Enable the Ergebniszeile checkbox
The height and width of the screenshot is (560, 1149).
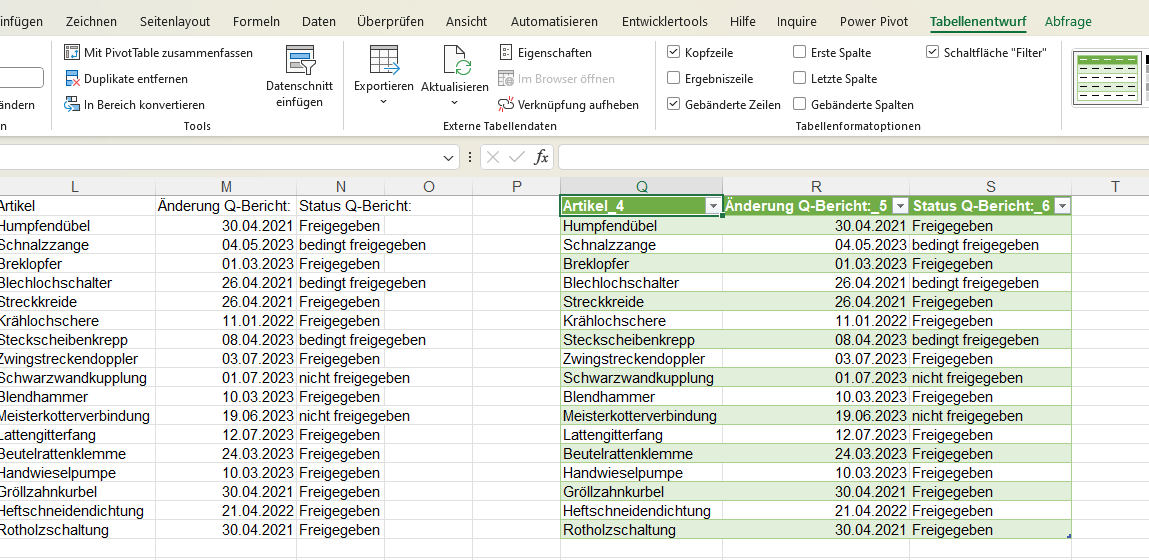coord(674,78)
